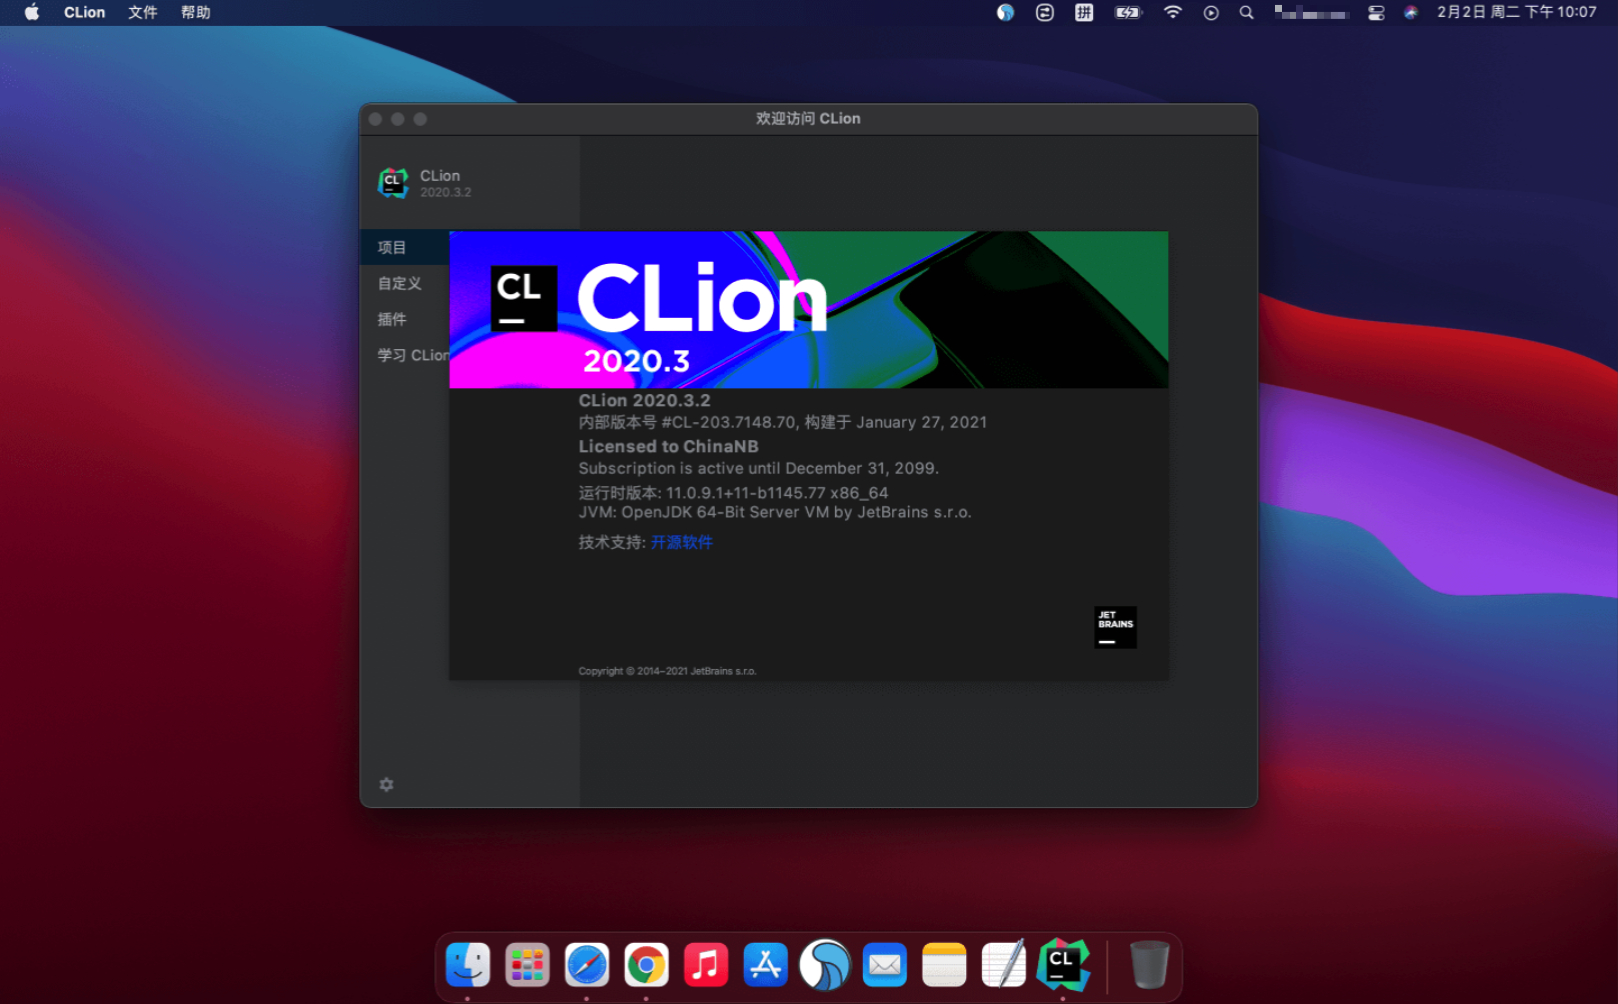1618x1004 pixels.
Task: Click the CL logo on the splash banner
Action: coord(524,298)
